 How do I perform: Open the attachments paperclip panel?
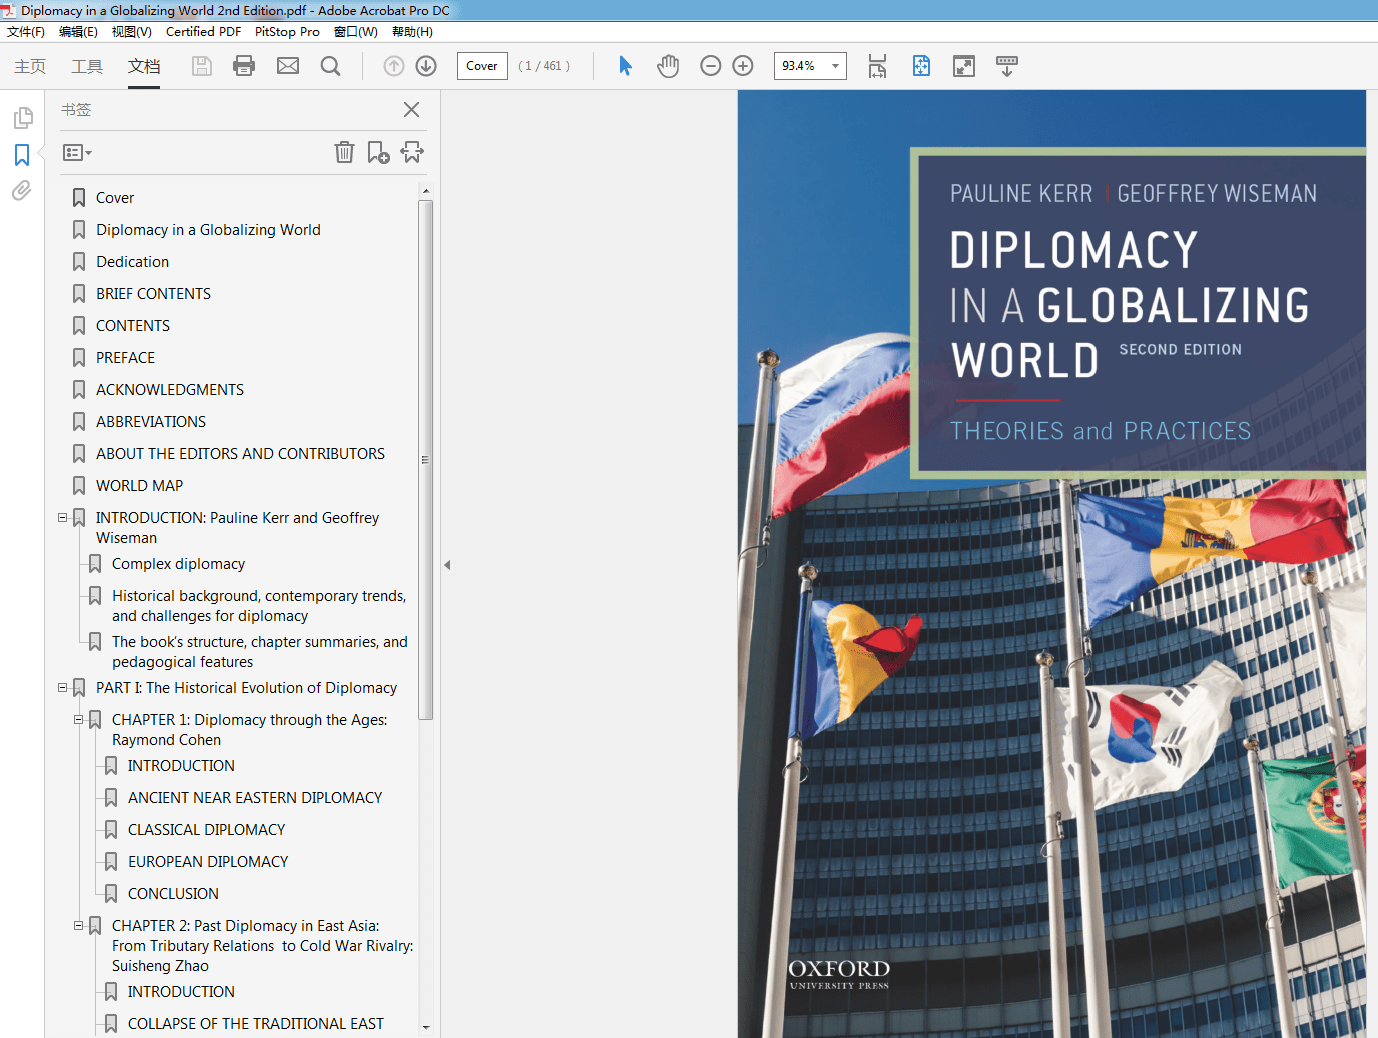pos(22,191)
